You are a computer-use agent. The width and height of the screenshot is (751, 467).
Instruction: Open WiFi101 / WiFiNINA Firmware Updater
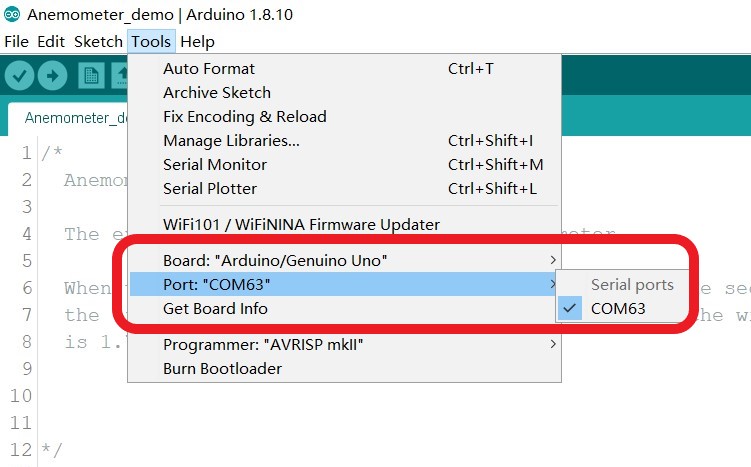[344, 224]
